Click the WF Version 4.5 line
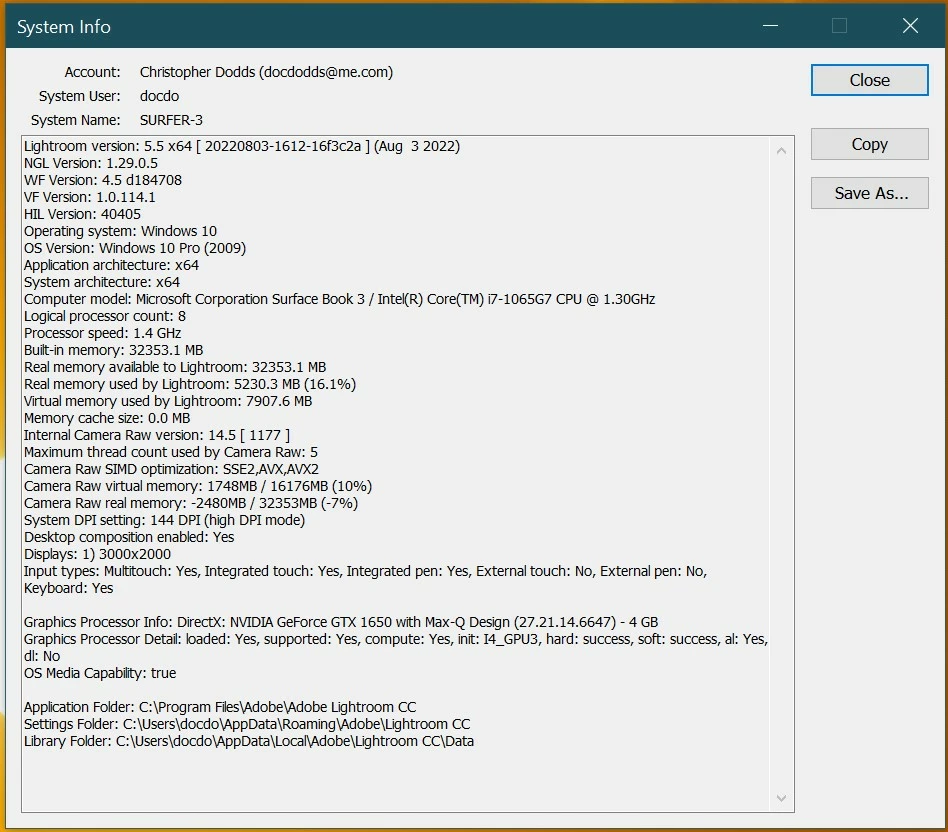The width and height of the screenshot is (948, 832). [103, 180]
